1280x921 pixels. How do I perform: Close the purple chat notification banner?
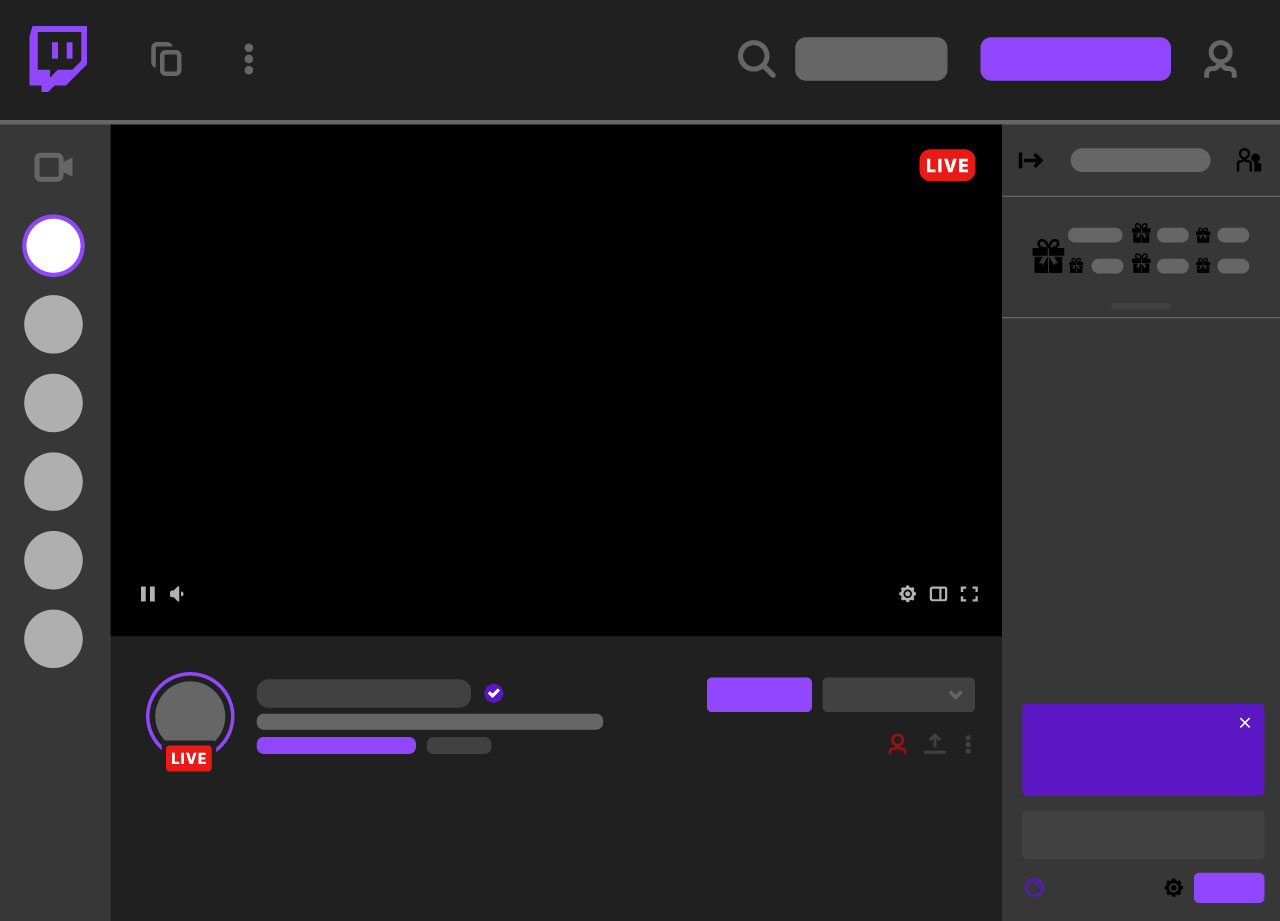click(1245, 723)
